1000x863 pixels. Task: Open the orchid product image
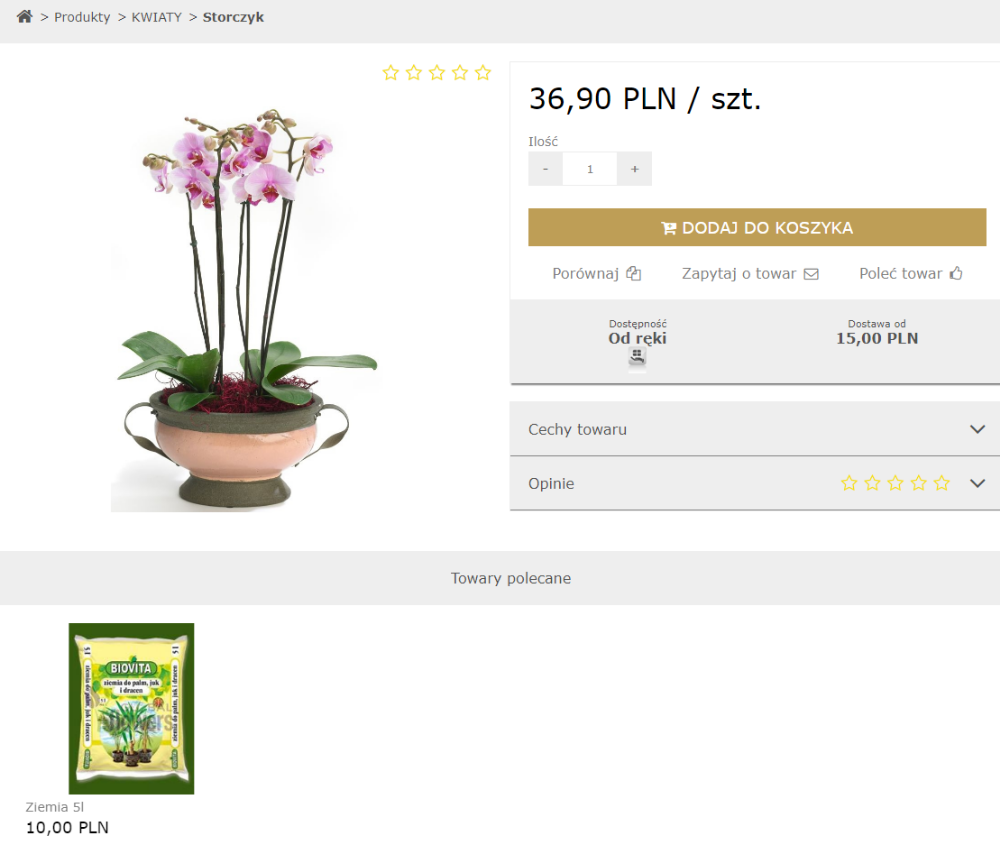[x=246, y=310]
